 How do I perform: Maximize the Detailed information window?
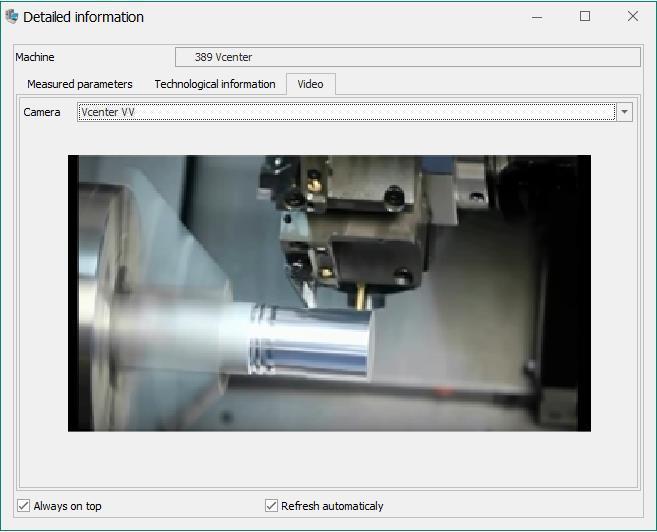(x=585, y=16)
